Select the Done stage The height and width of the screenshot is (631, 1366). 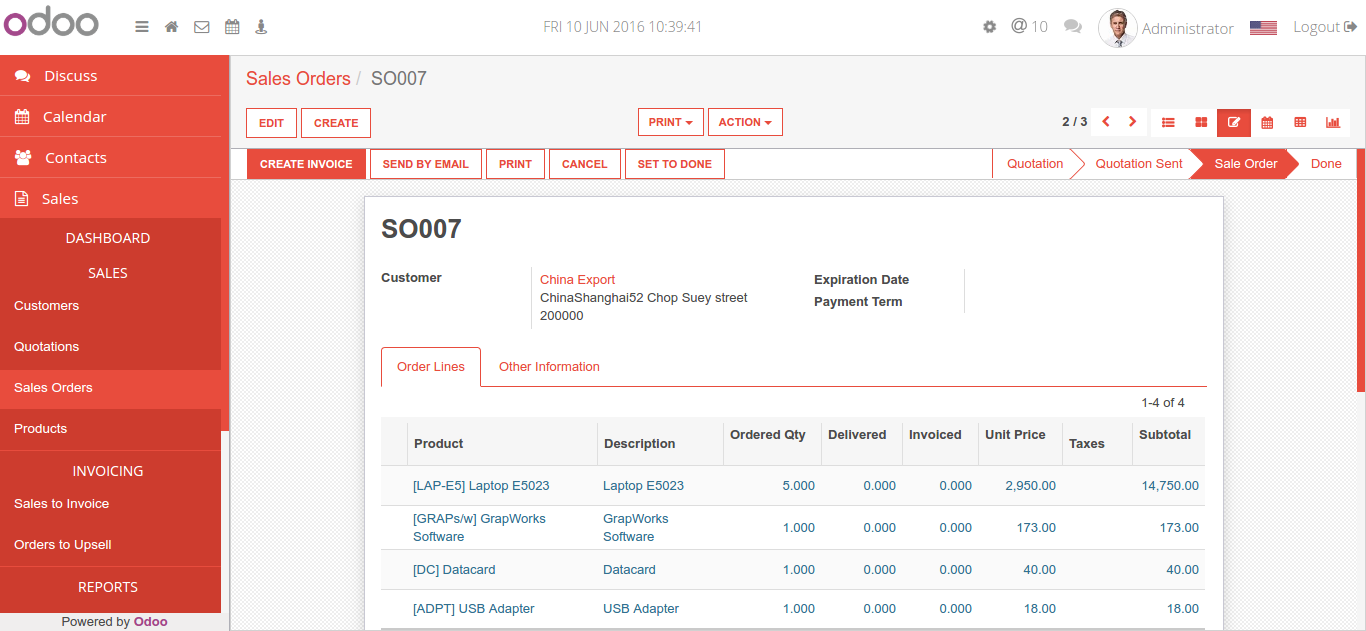coord(1326,164)
